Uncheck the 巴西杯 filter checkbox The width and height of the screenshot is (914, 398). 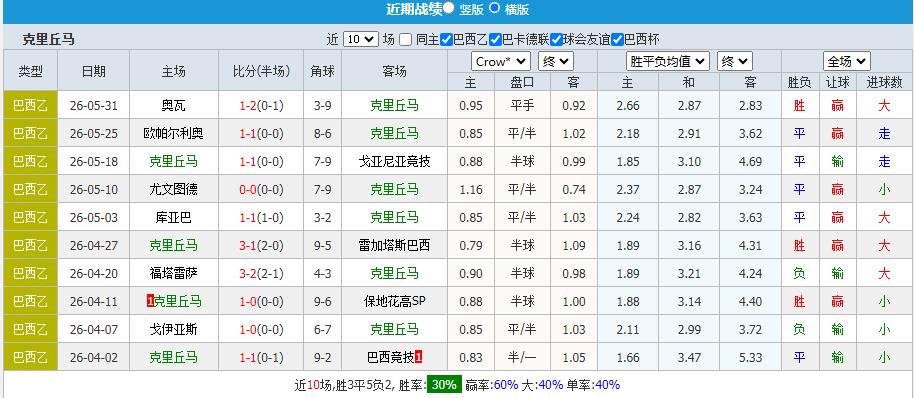pyautogui.click(x=618, y=40)
